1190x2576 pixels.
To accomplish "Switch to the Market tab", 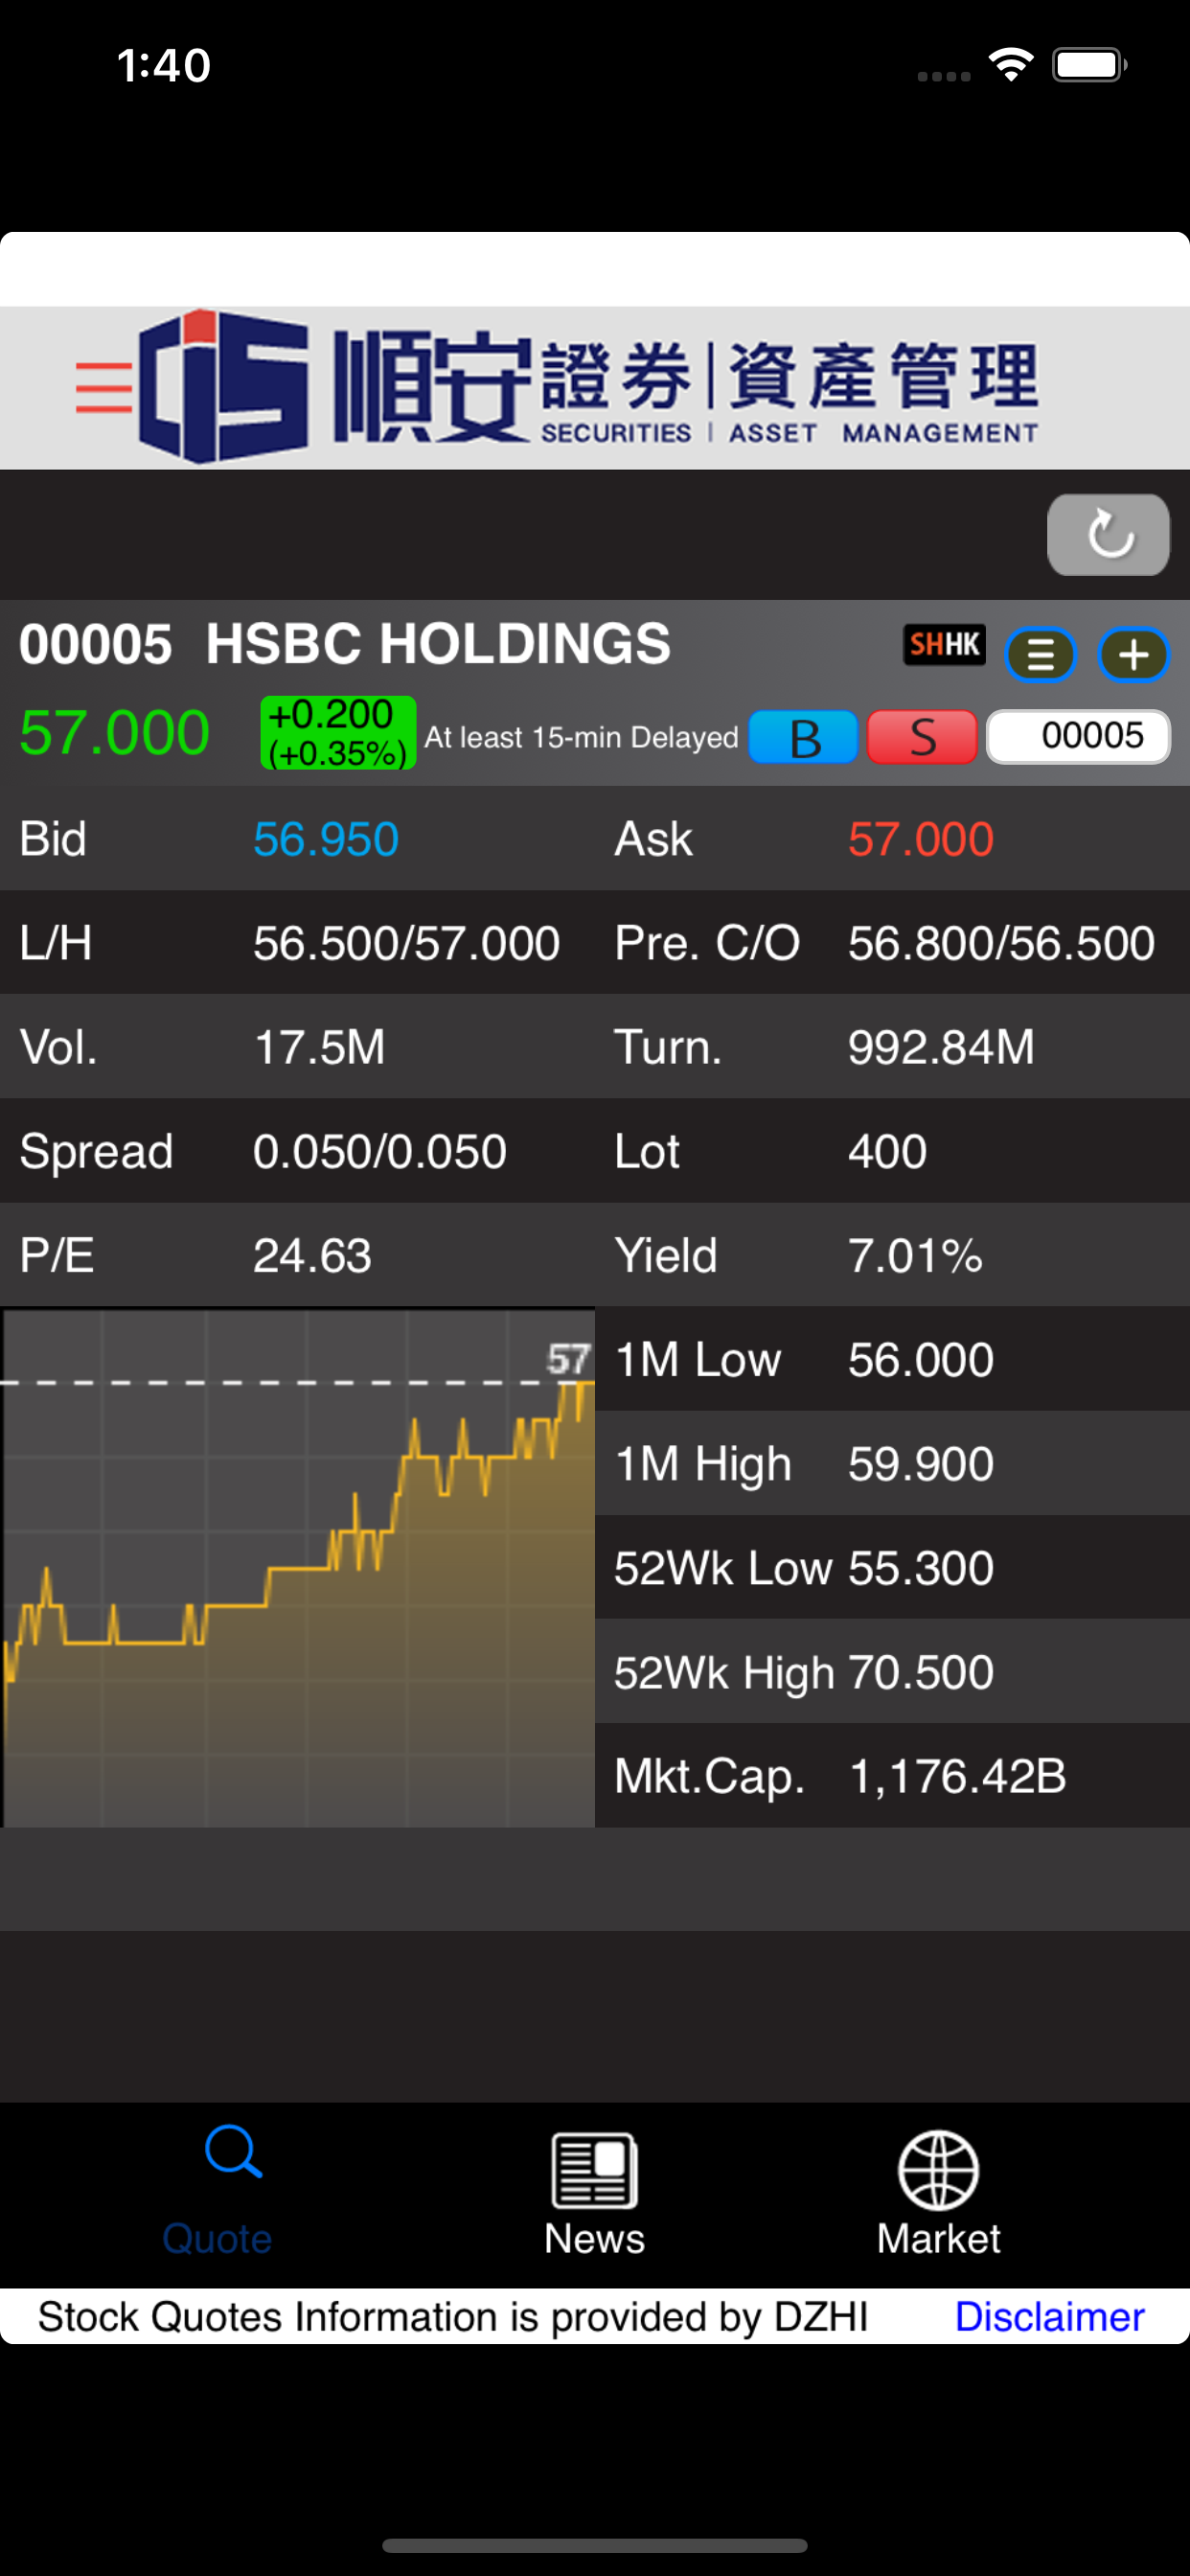I will pyautogui.click(x=938, y=2193).
